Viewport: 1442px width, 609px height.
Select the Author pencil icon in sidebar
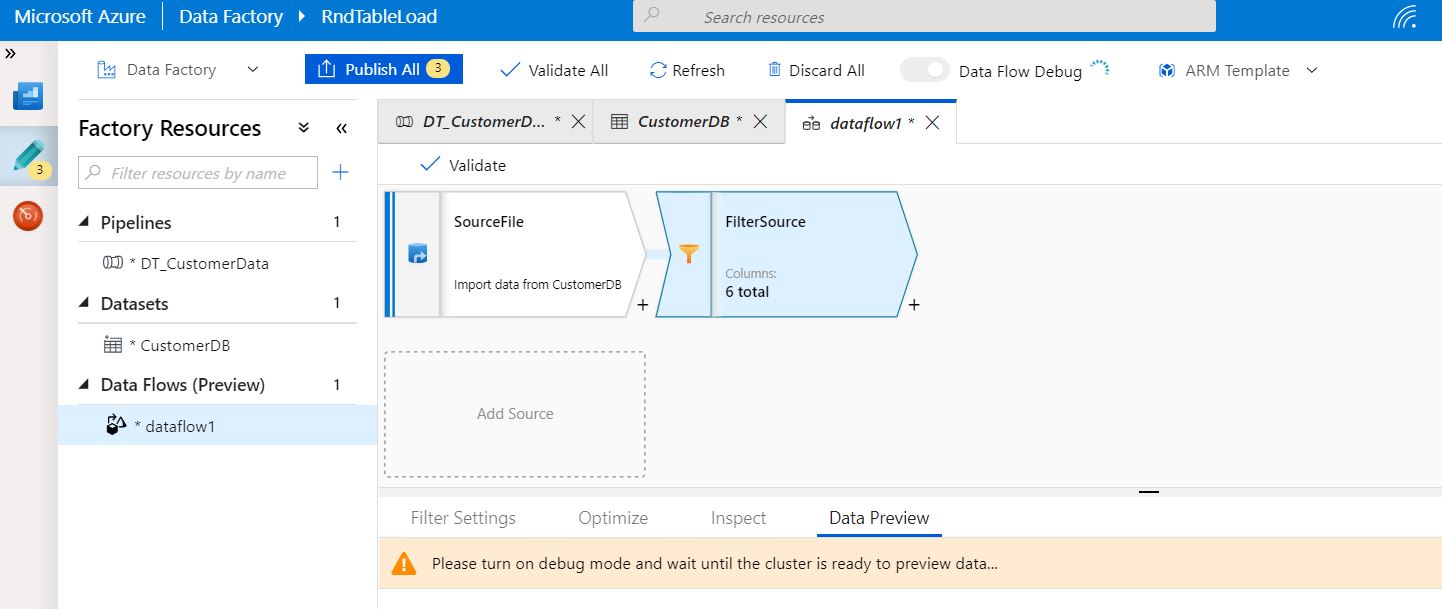[x=28, y=157]
